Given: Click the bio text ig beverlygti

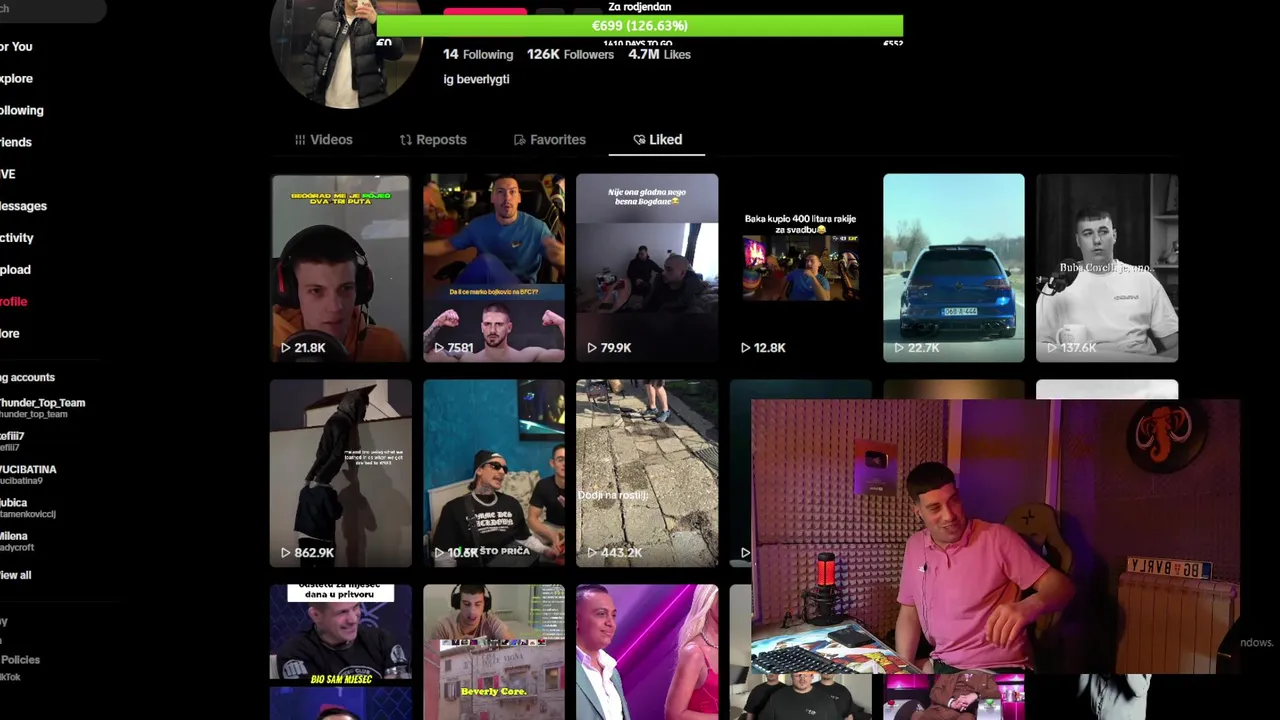Looking at the screenshot, I should click(477, 79).
